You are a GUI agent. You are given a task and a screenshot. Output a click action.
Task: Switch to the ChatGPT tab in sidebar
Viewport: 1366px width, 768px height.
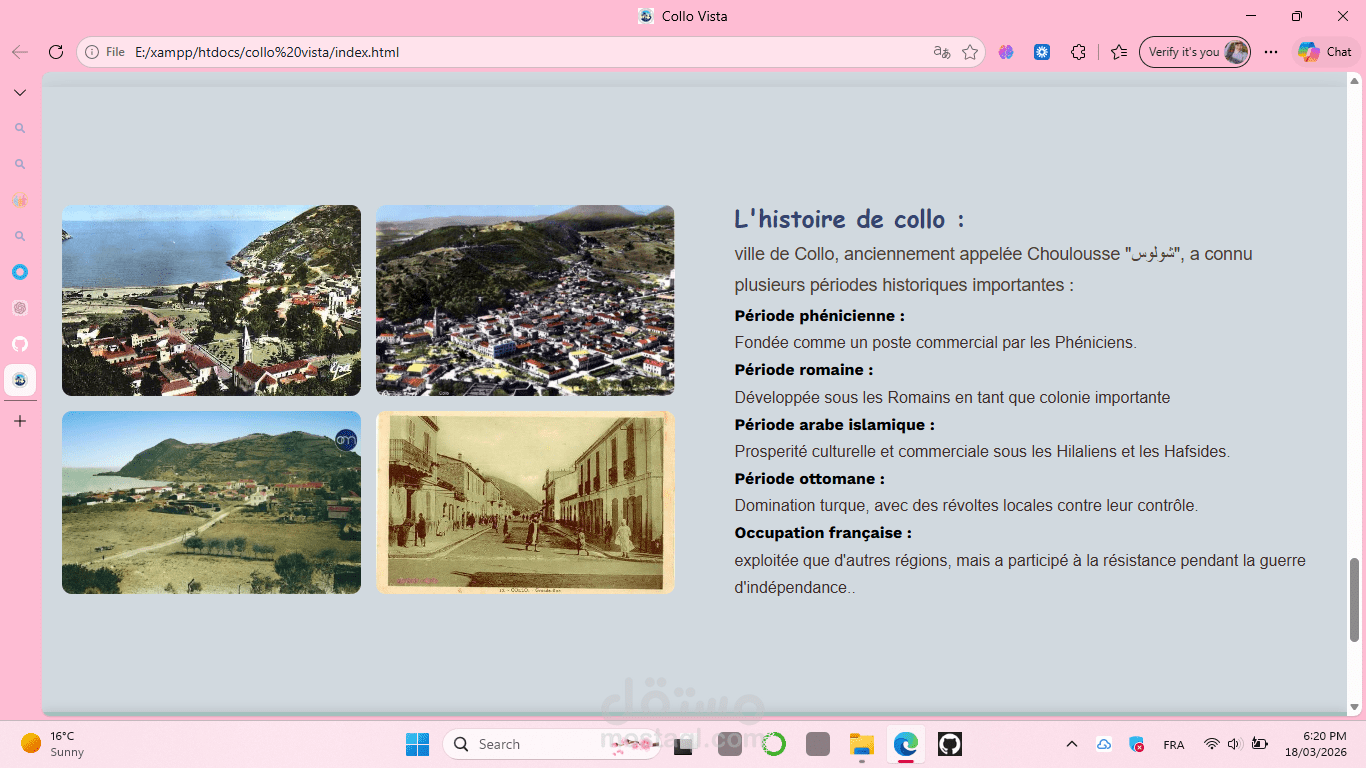coord(20,308)
